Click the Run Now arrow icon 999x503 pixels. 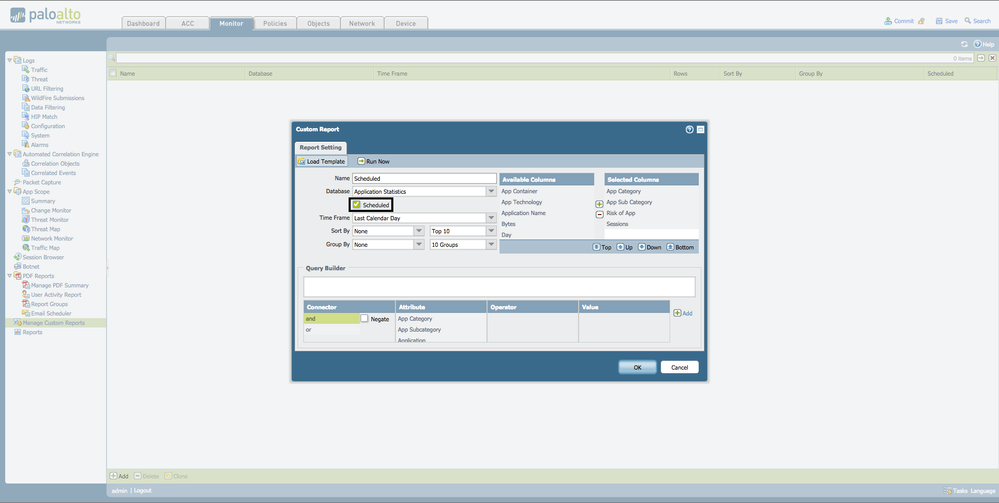361,161
